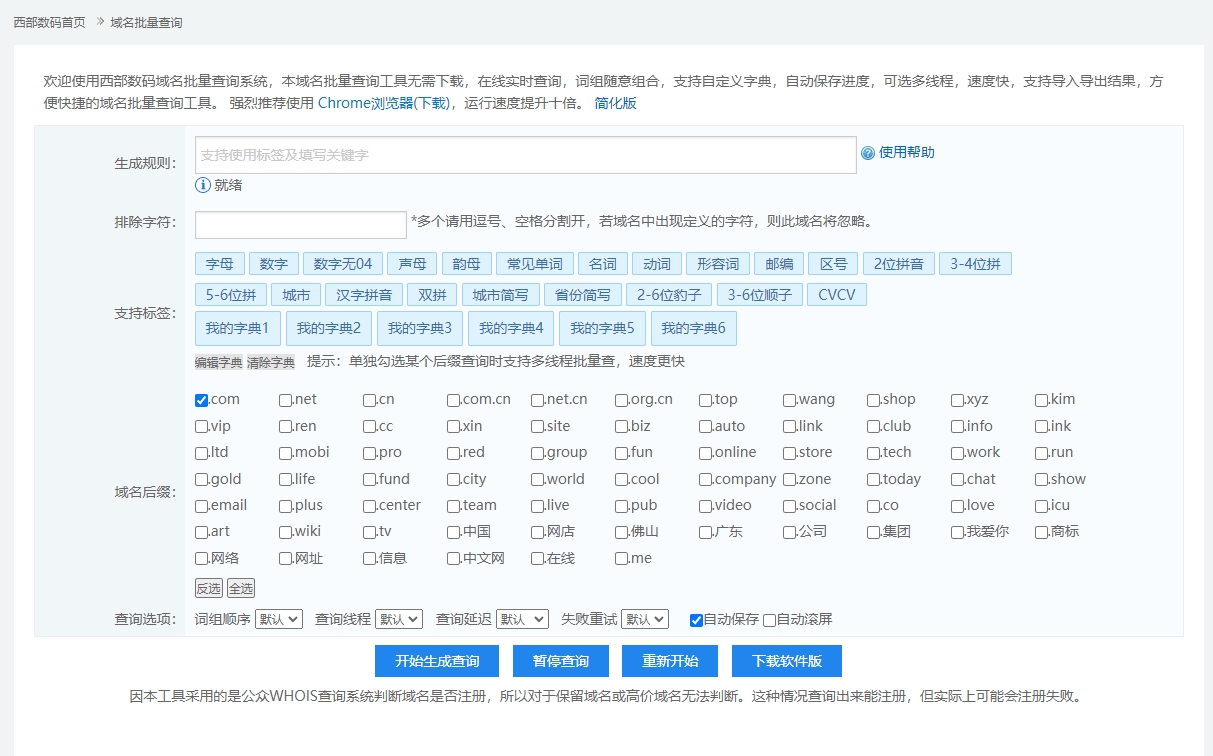Add the 韵母 tag
1213x756 pixels.
[x=466, y=264]
